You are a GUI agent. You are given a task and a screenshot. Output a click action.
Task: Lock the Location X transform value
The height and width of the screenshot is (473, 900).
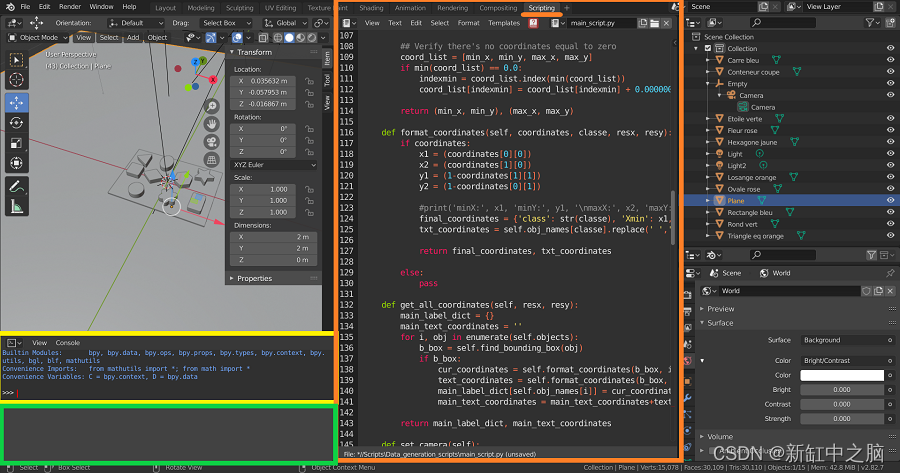pyautogui.click(x=309, y=81)
